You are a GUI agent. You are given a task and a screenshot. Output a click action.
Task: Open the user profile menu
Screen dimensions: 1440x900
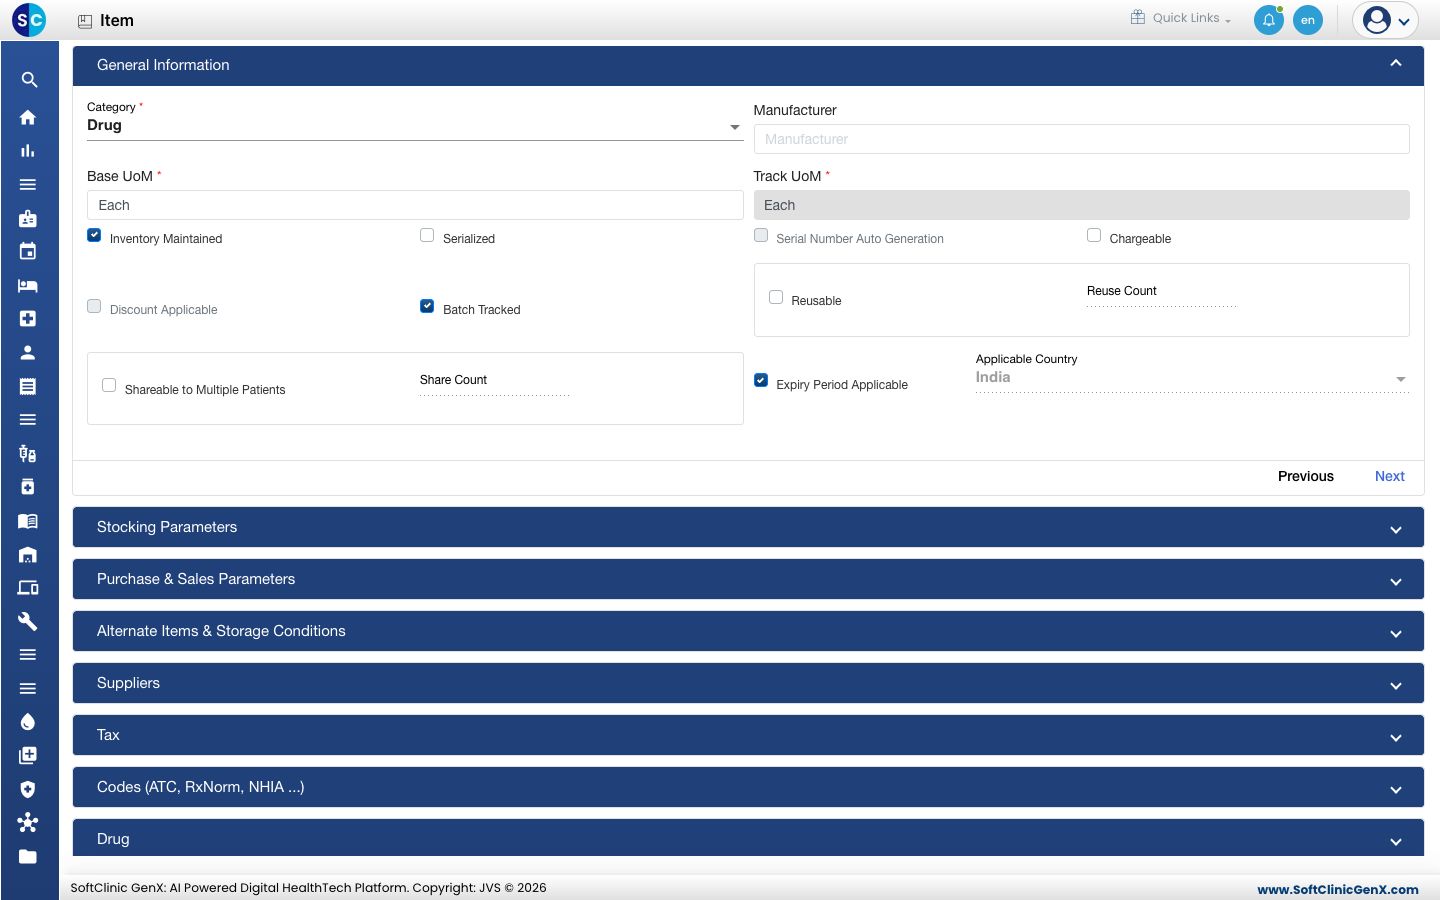click(1386, 20)
